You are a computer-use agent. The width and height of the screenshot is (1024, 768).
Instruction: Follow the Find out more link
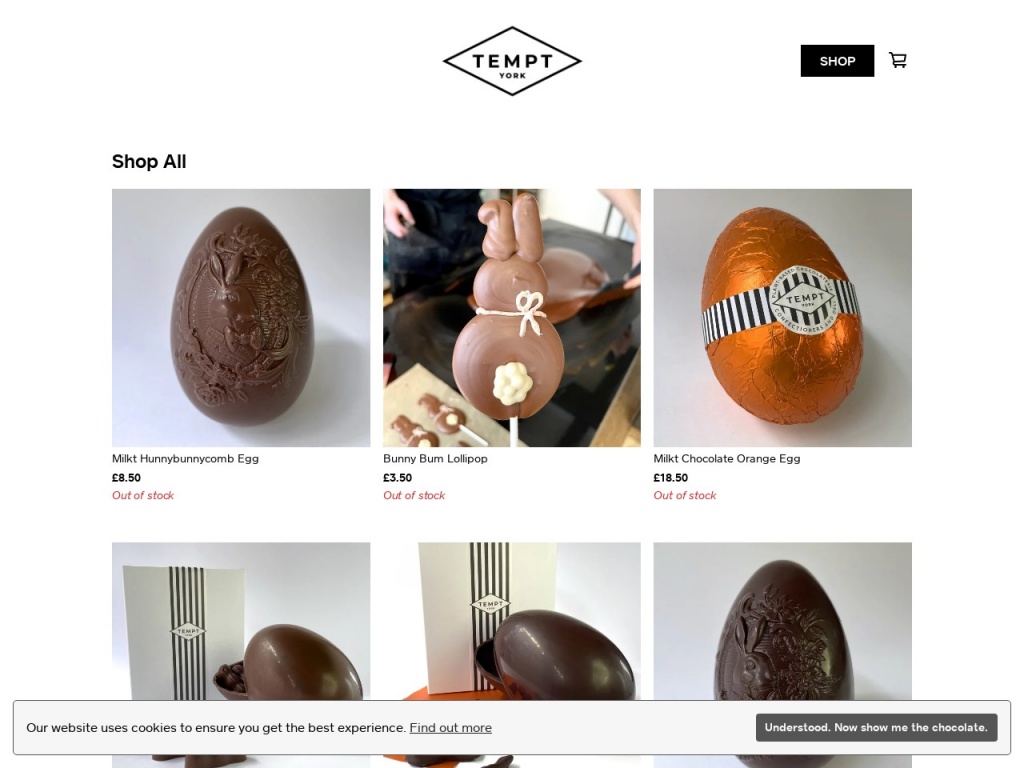(x=451, y=728)
